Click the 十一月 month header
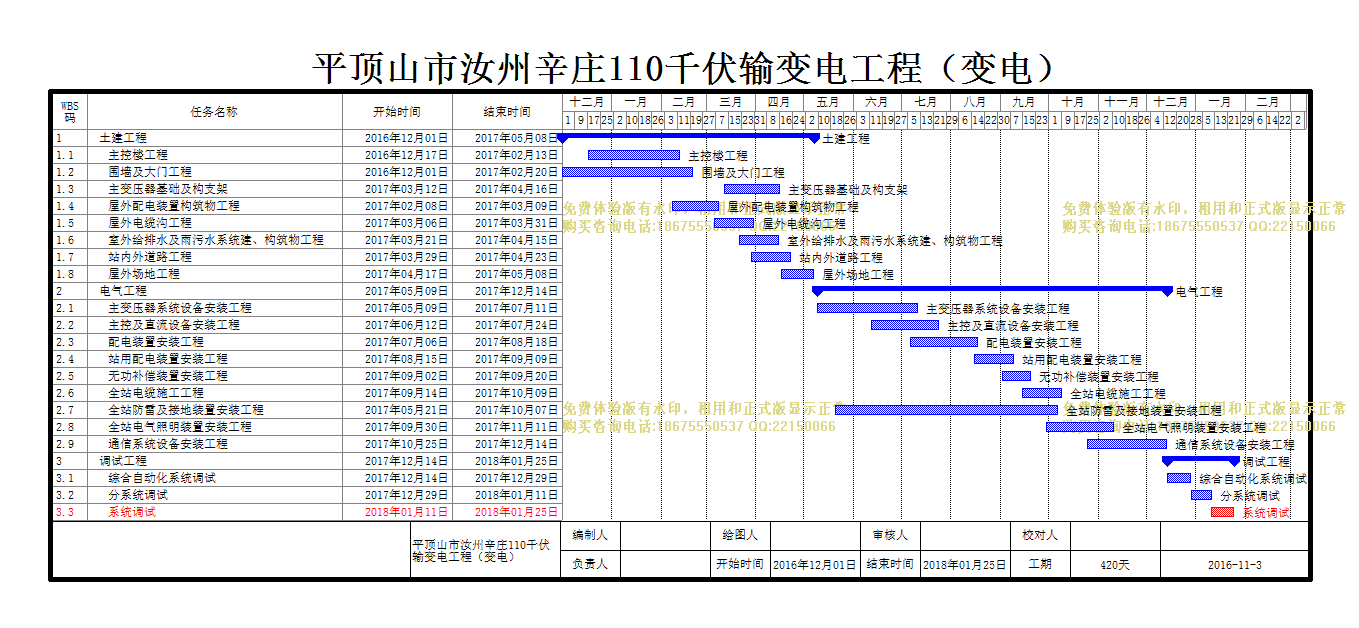The image size is (1359, 628). (x=1122, y=102)
